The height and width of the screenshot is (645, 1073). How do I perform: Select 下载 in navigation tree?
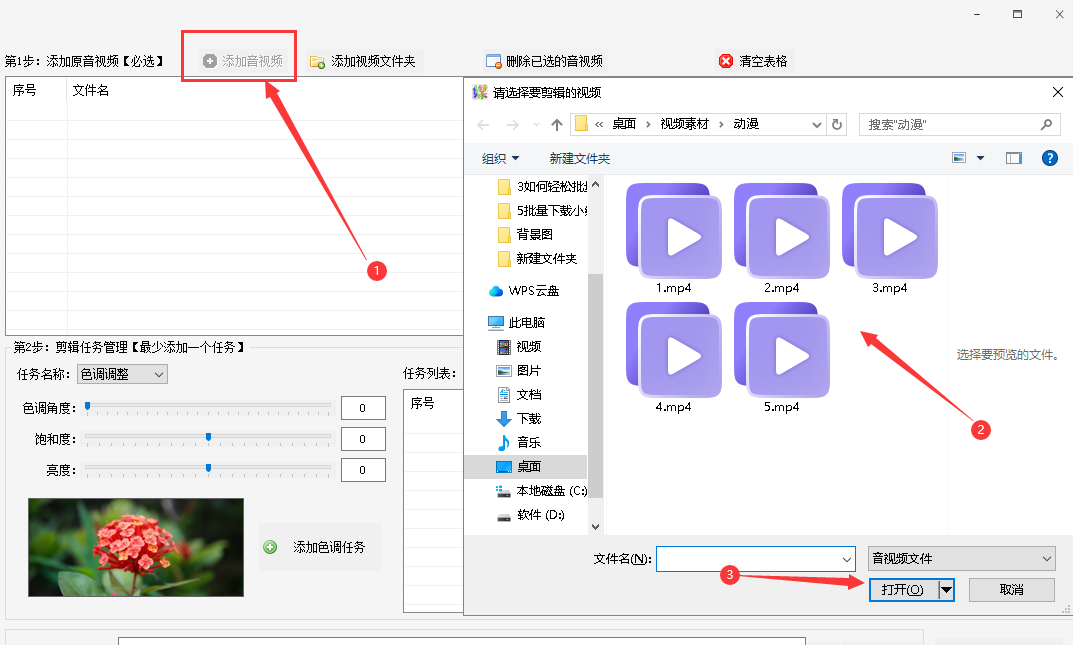[519, 419]
